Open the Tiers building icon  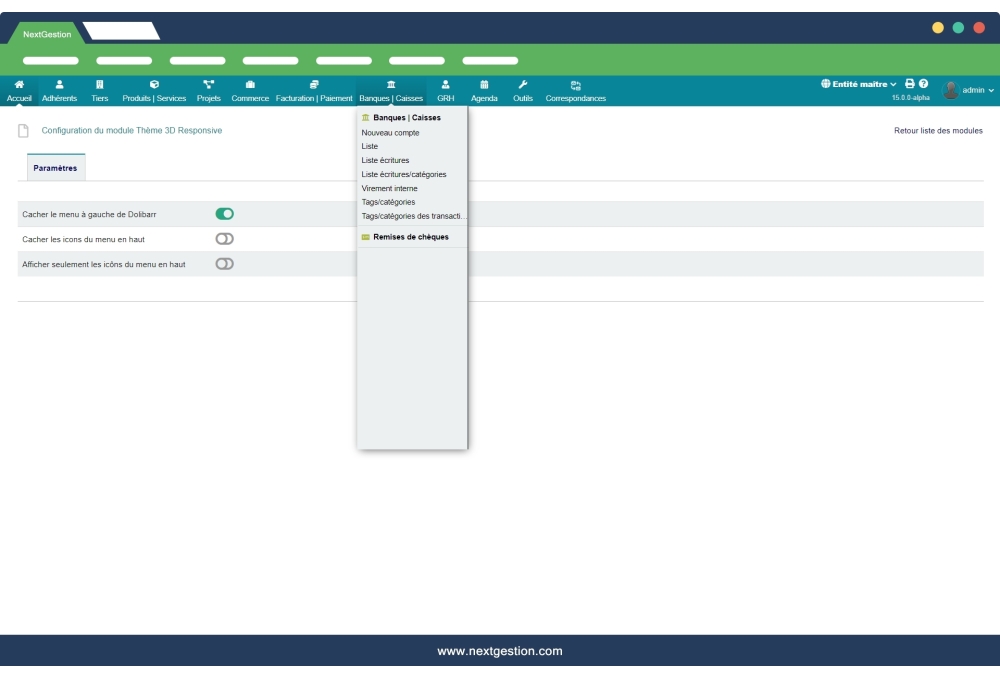pos(99,85)
